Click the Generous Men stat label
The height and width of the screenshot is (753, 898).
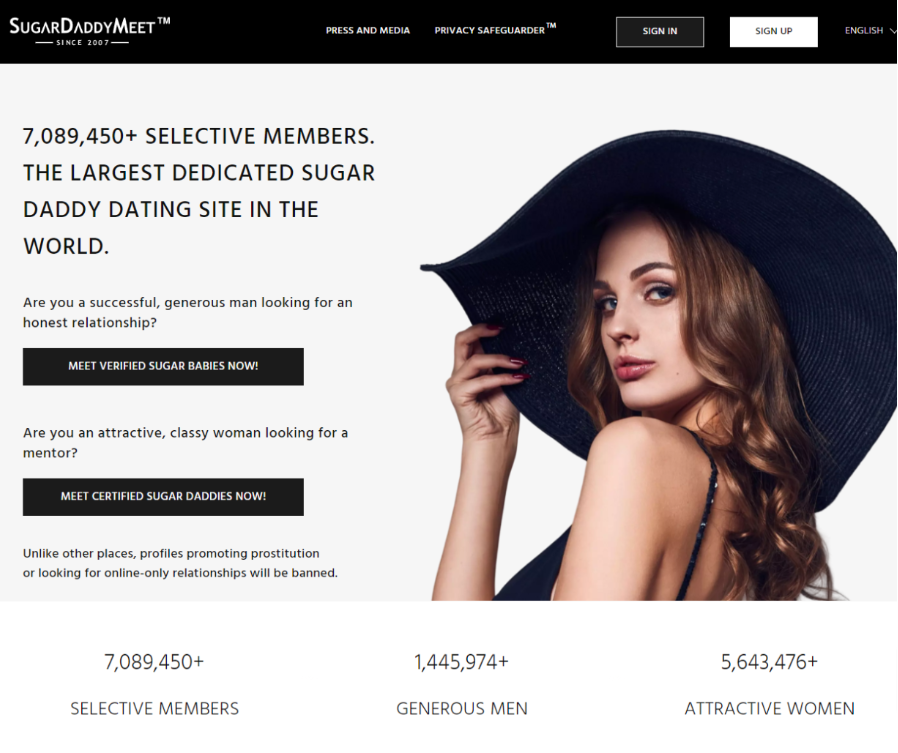(x=462, y=709)
